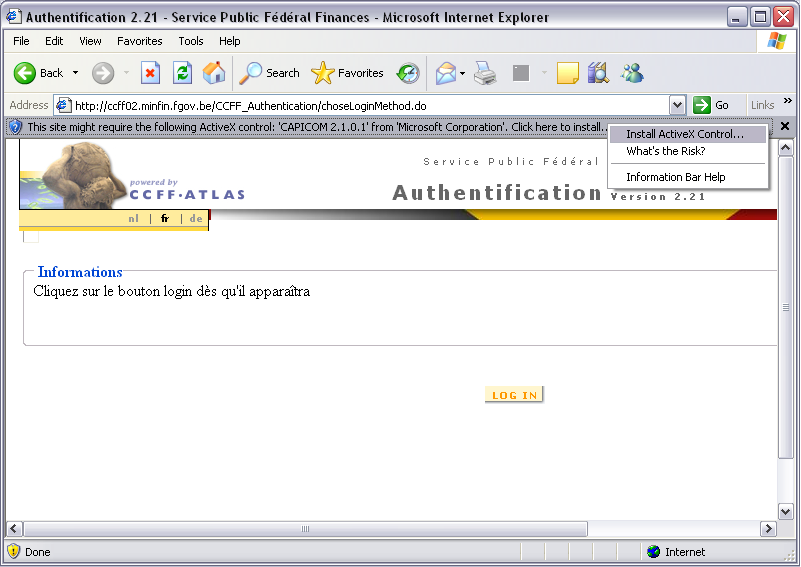Click the IE page icon in title bar
This screenshot has width=801, height=567.
[14, 16]
